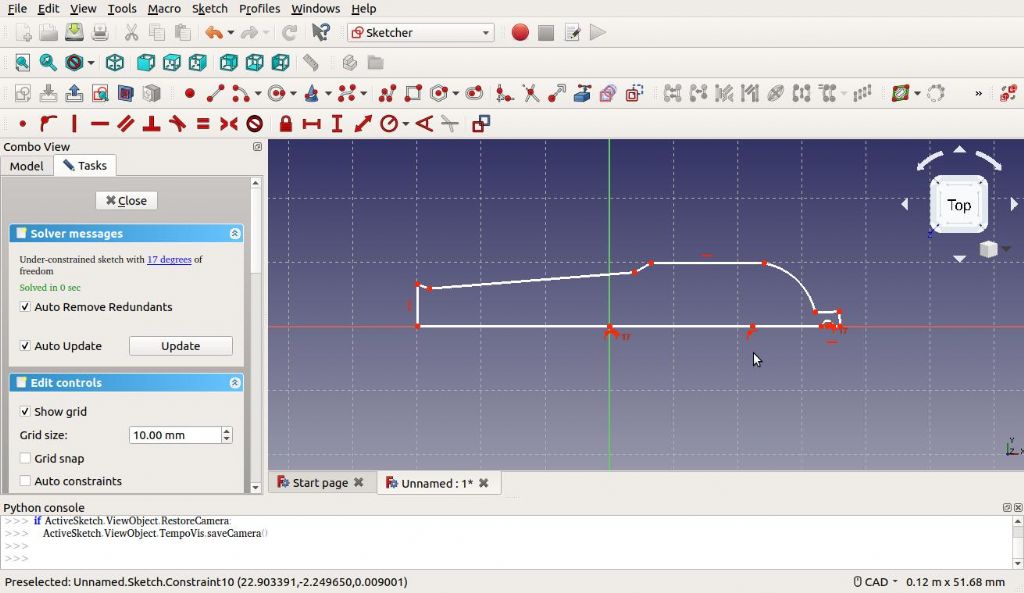Open the Sketch menu
This screenshot has width=1024, height=593.
pyautogui.click(x=210, y=8)
